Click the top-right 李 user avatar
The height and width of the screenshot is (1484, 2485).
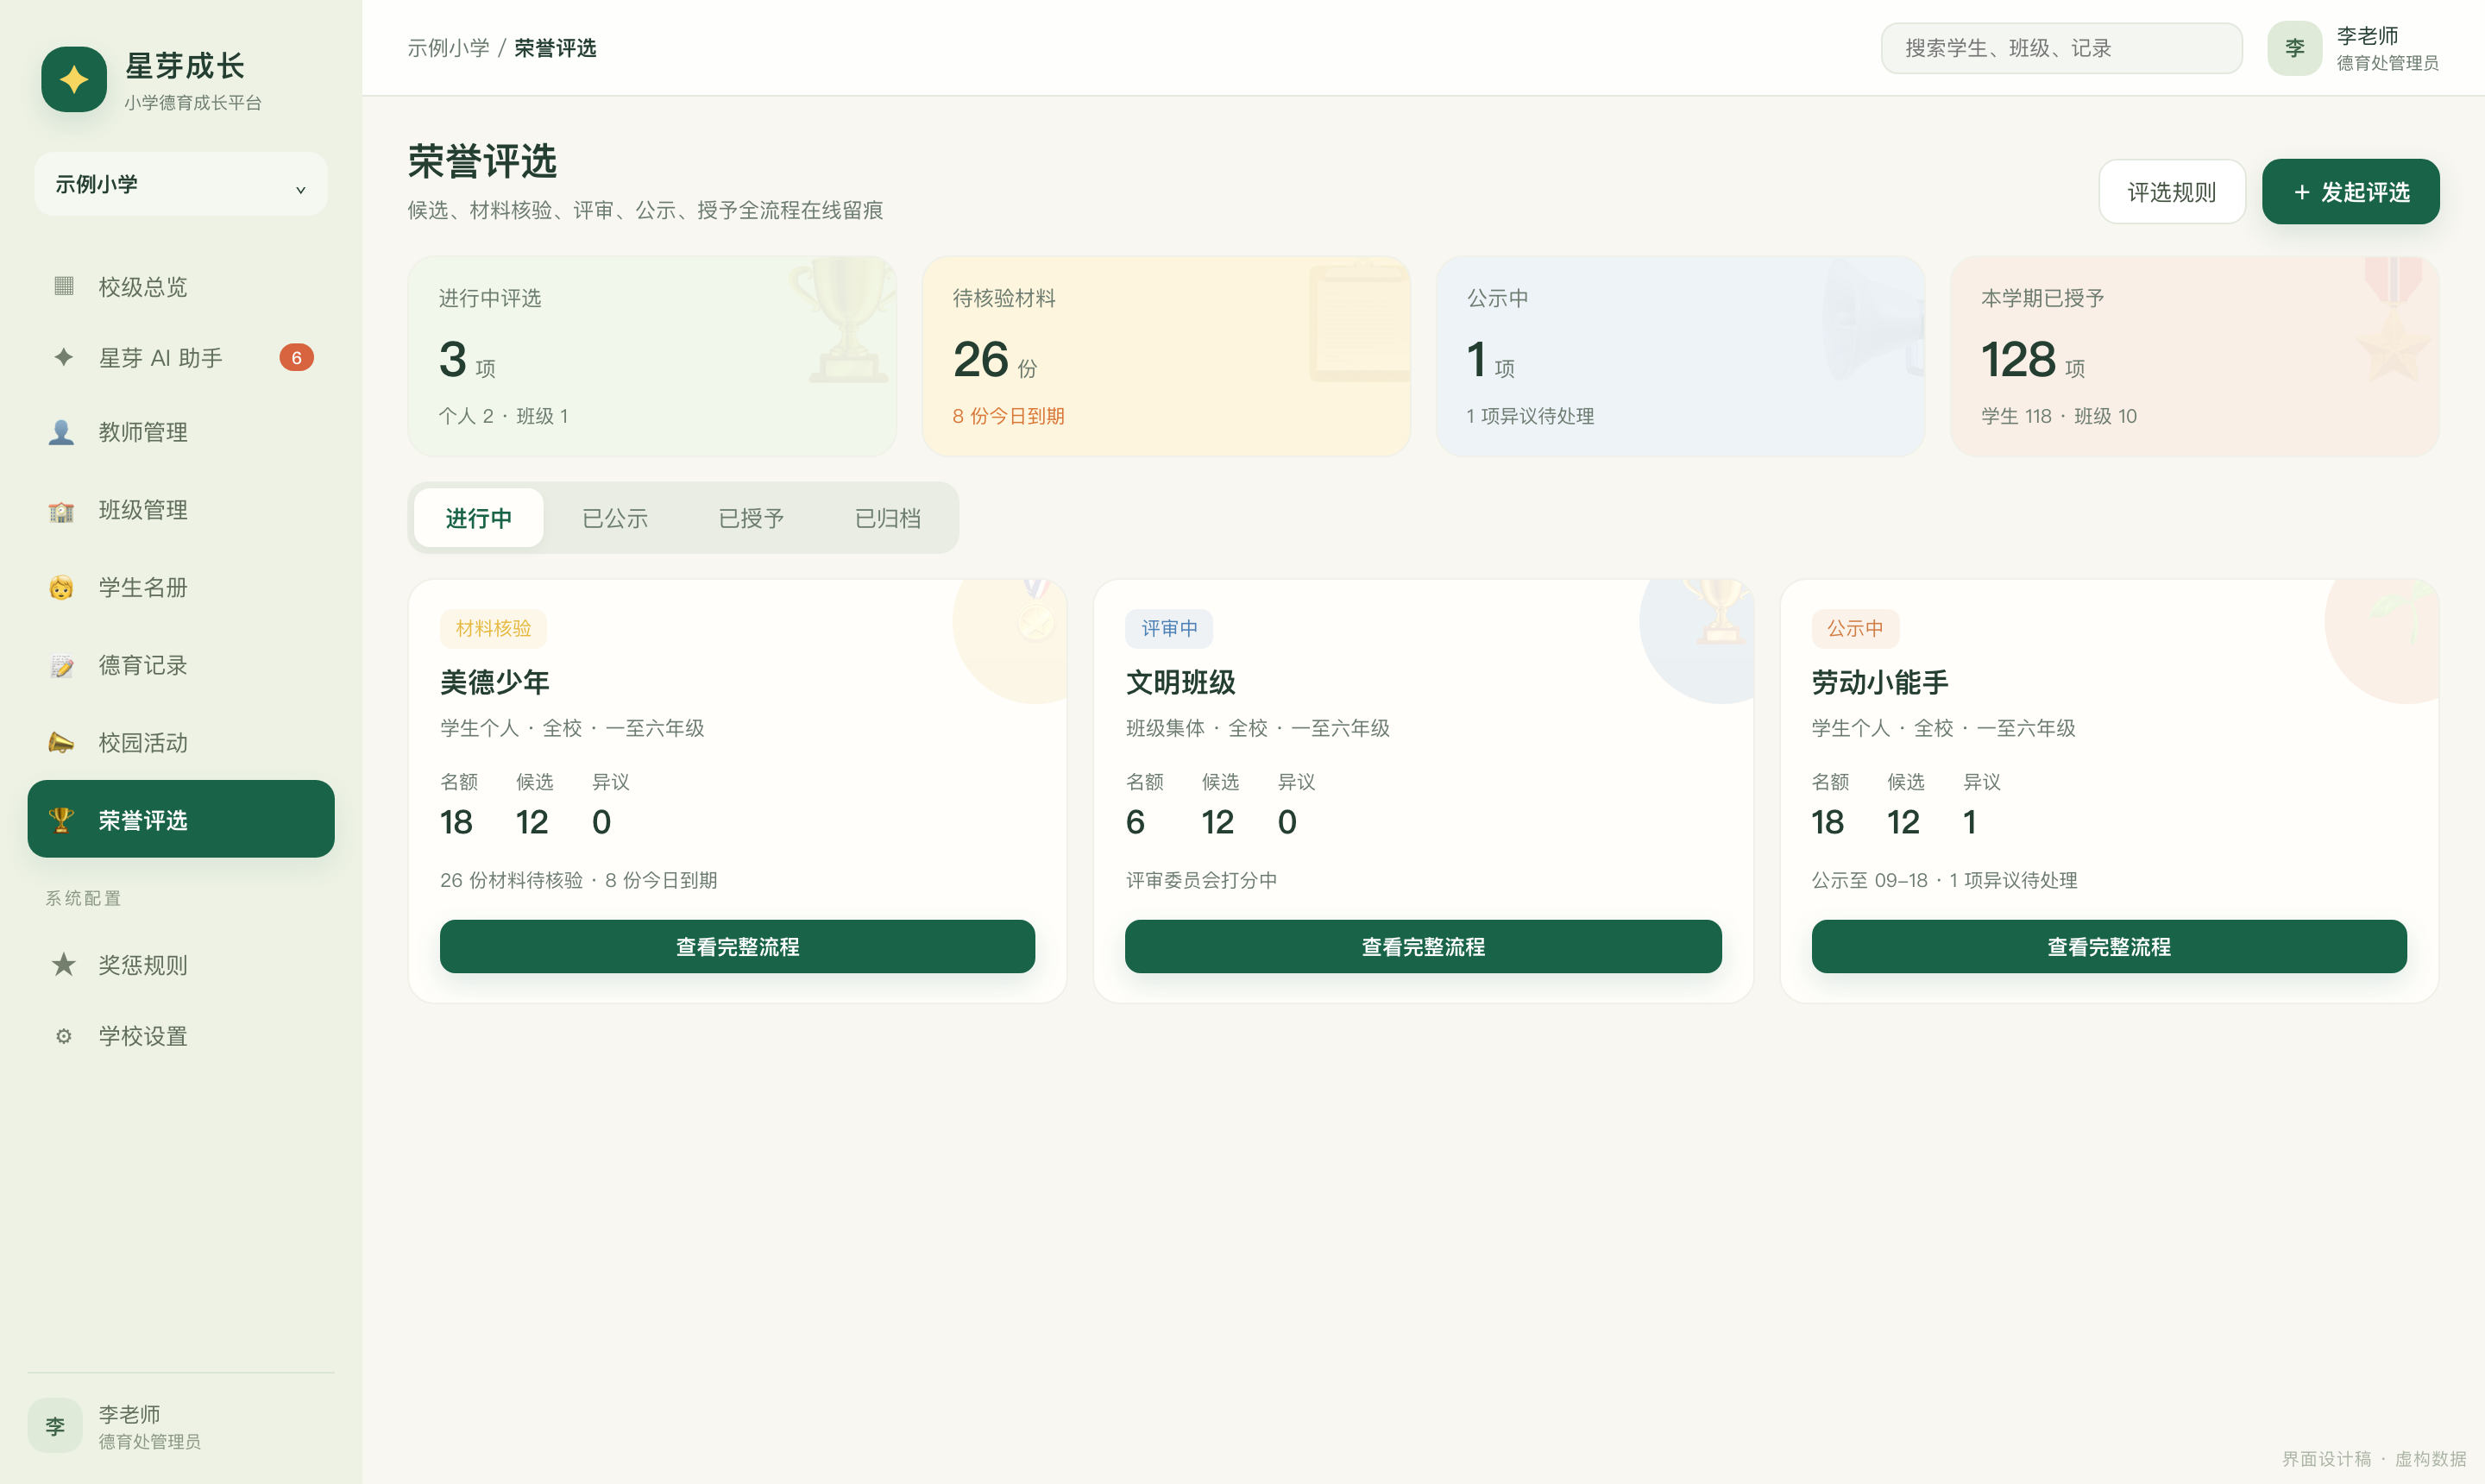coord(2294,47)
